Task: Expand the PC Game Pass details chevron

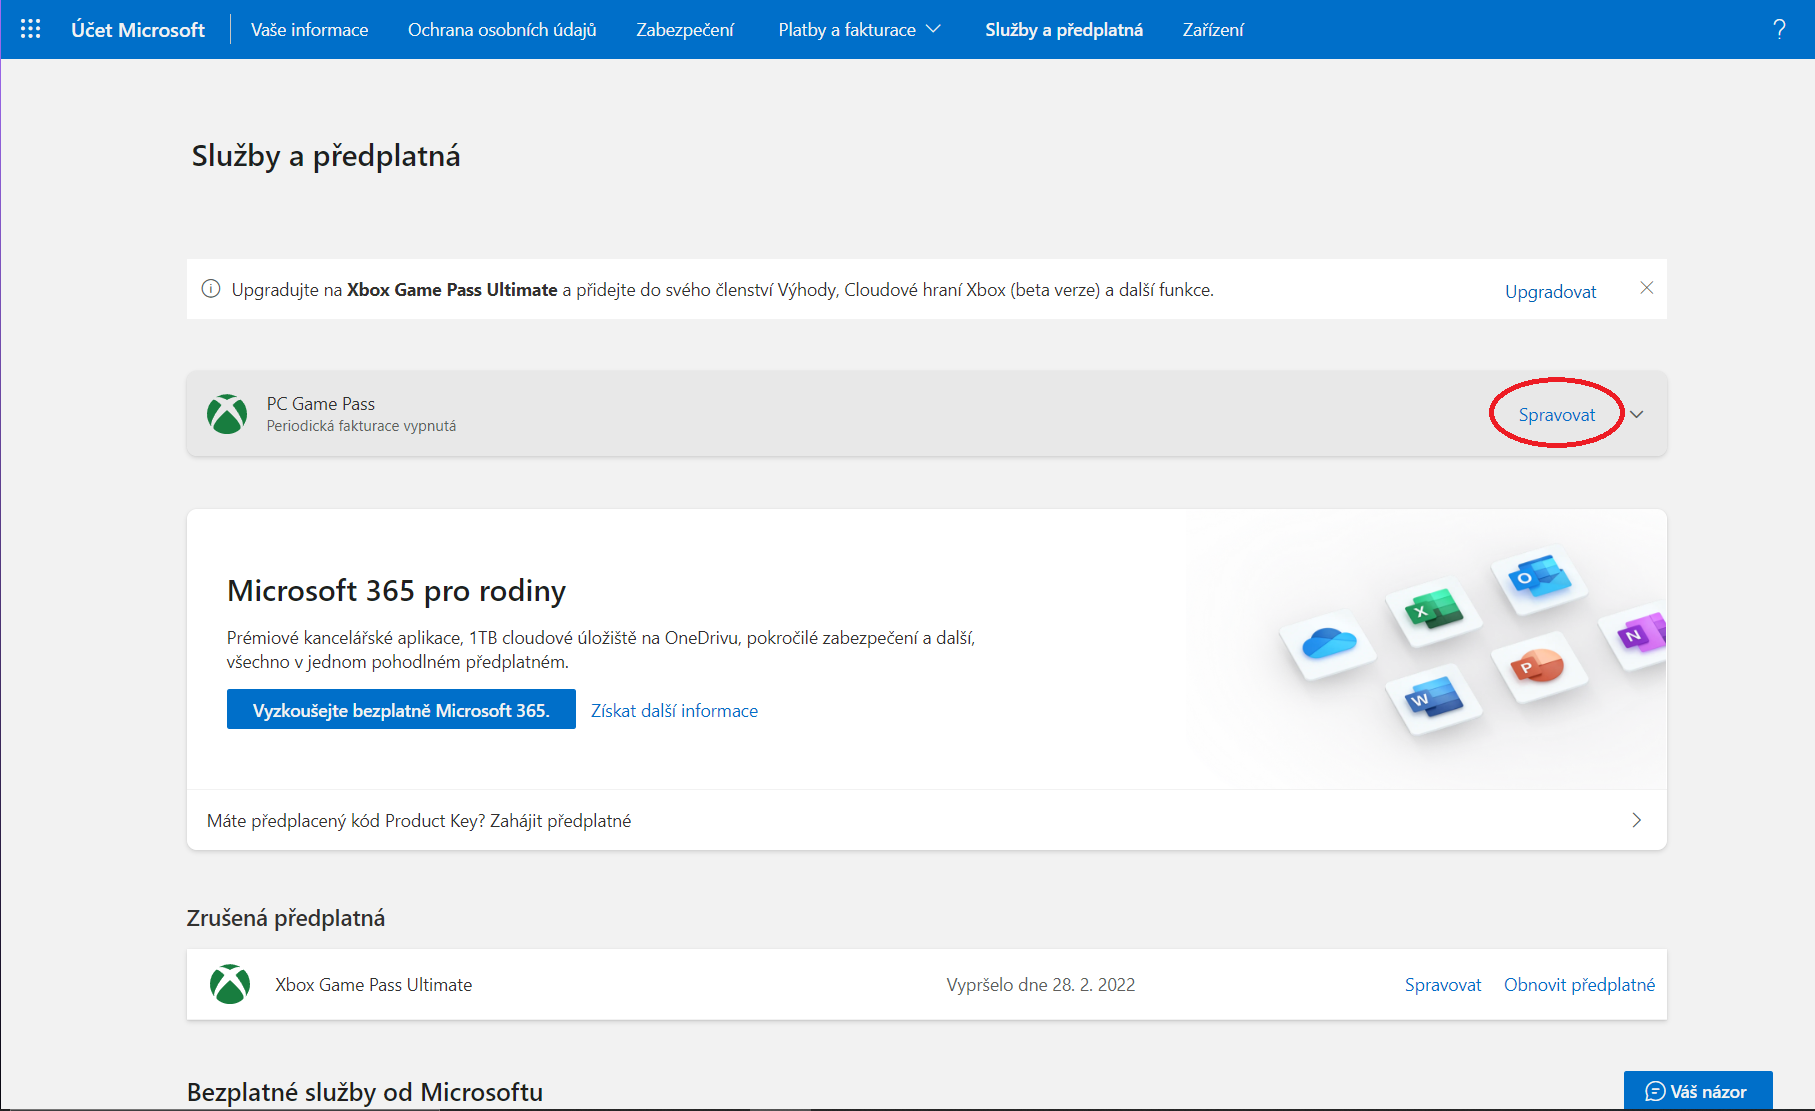Action: click(1637, 414)
